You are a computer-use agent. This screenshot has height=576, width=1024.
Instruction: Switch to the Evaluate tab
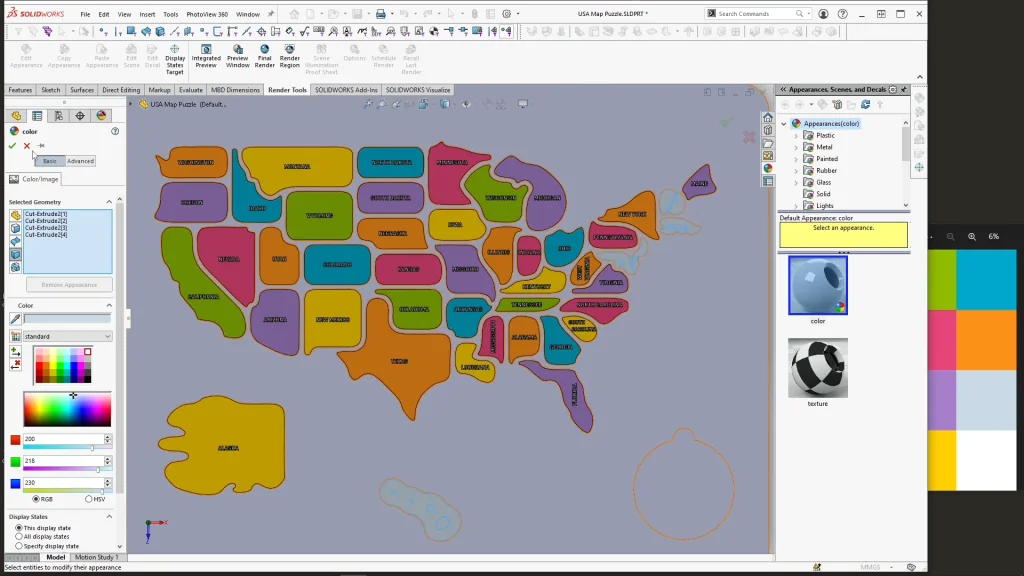[x=190, y=90]
